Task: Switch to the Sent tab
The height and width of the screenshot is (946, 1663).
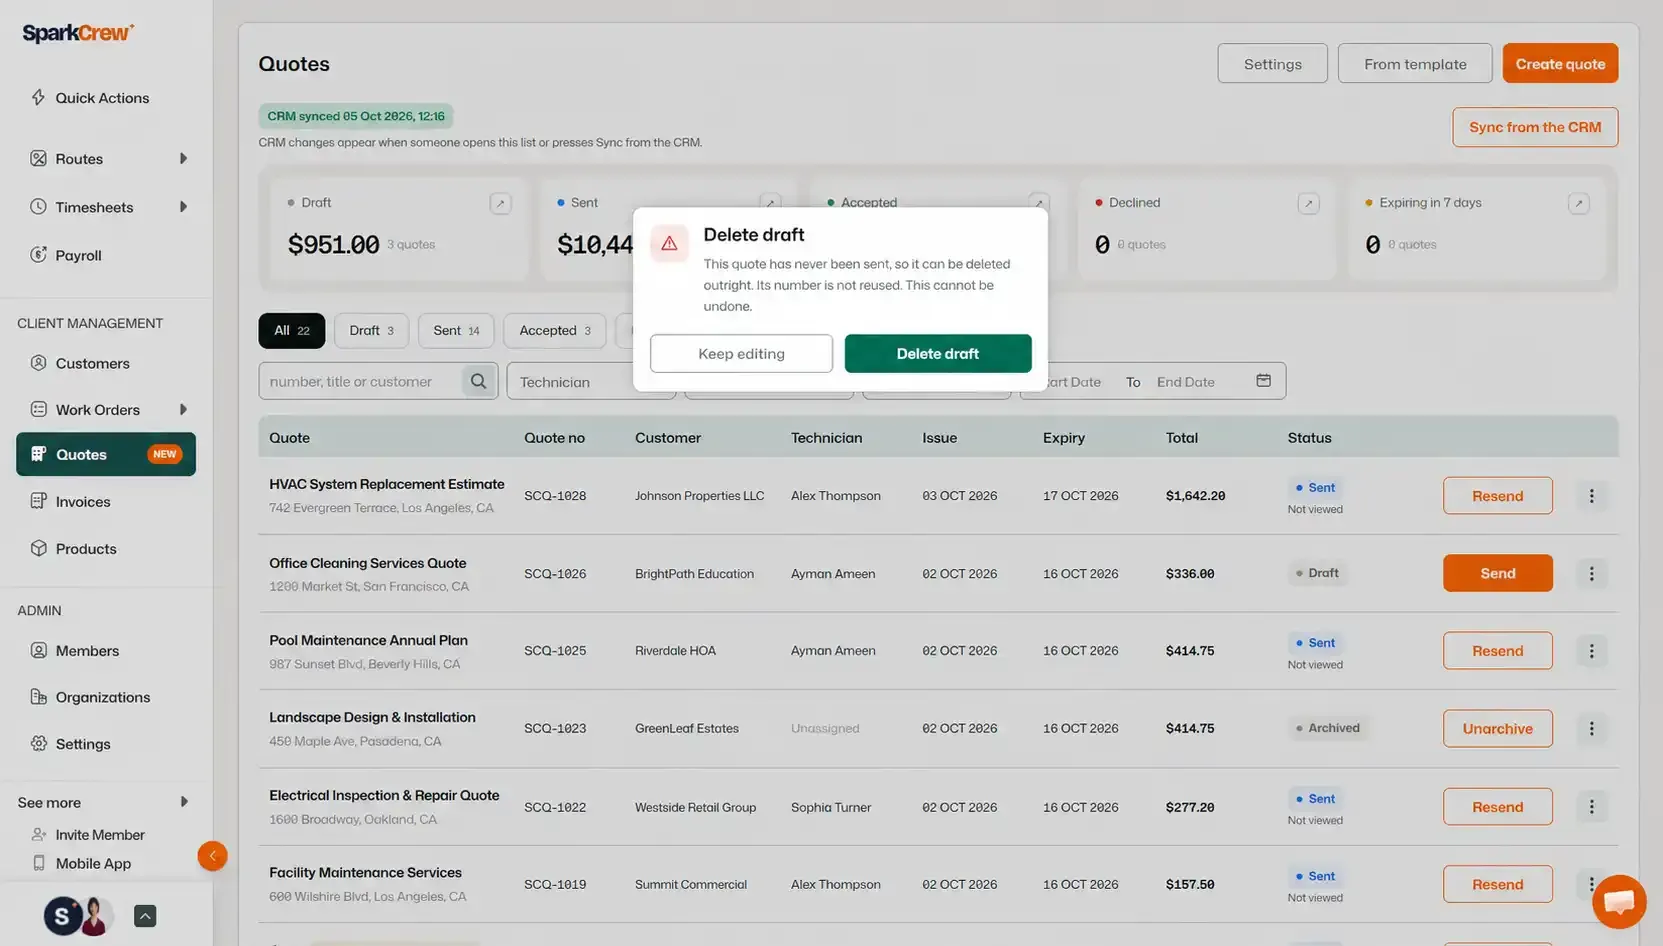Action: pyautogui.click(x=456, y=330)
